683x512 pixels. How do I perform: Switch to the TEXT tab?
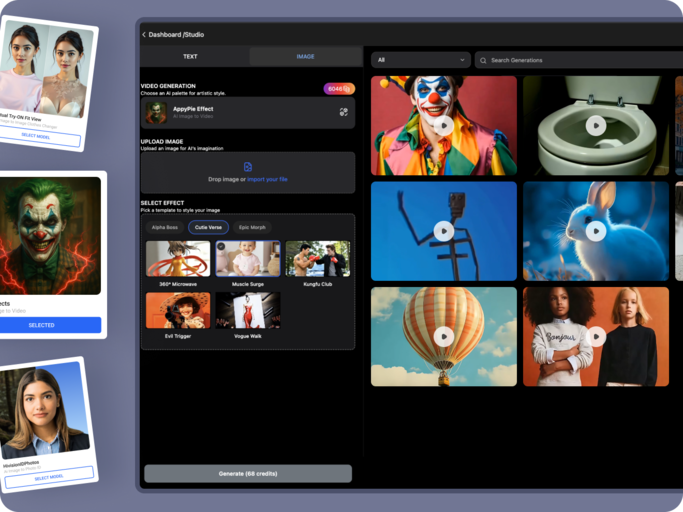click(190, 57)
